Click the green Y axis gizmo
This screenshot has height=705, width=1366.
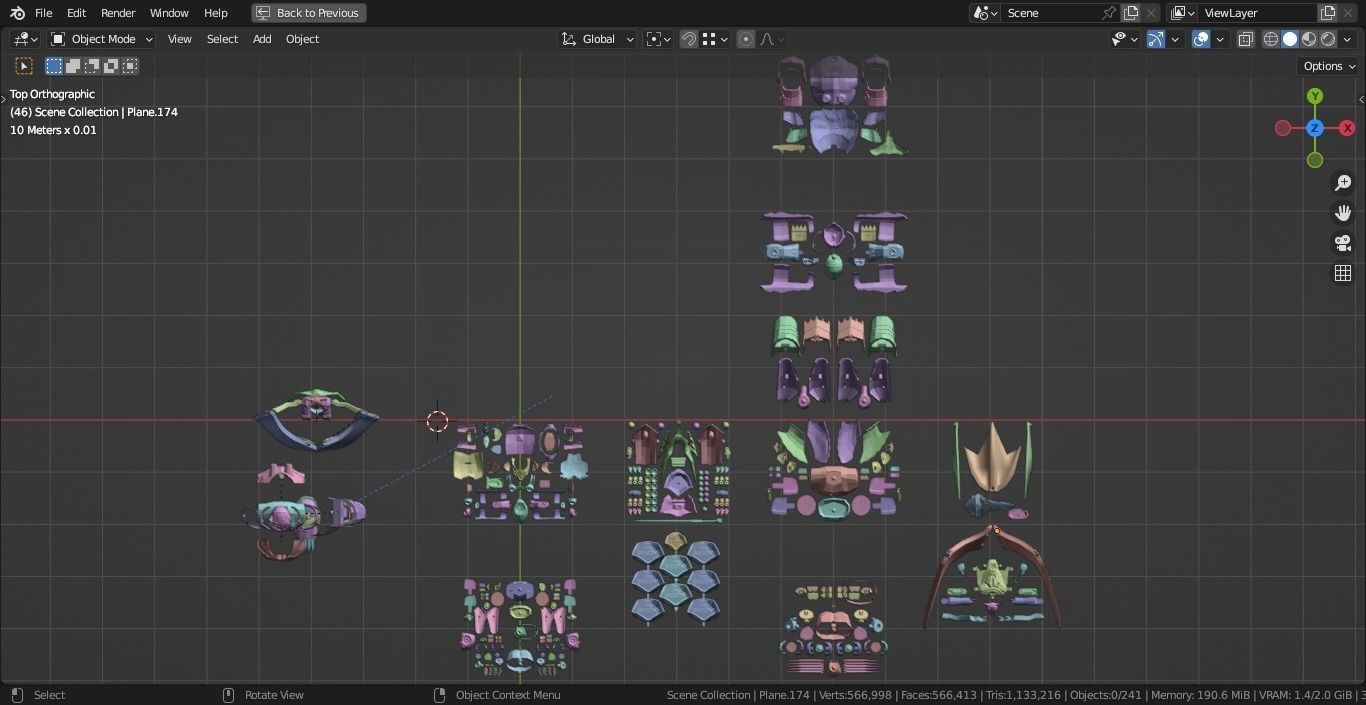tap(1315, 96)
